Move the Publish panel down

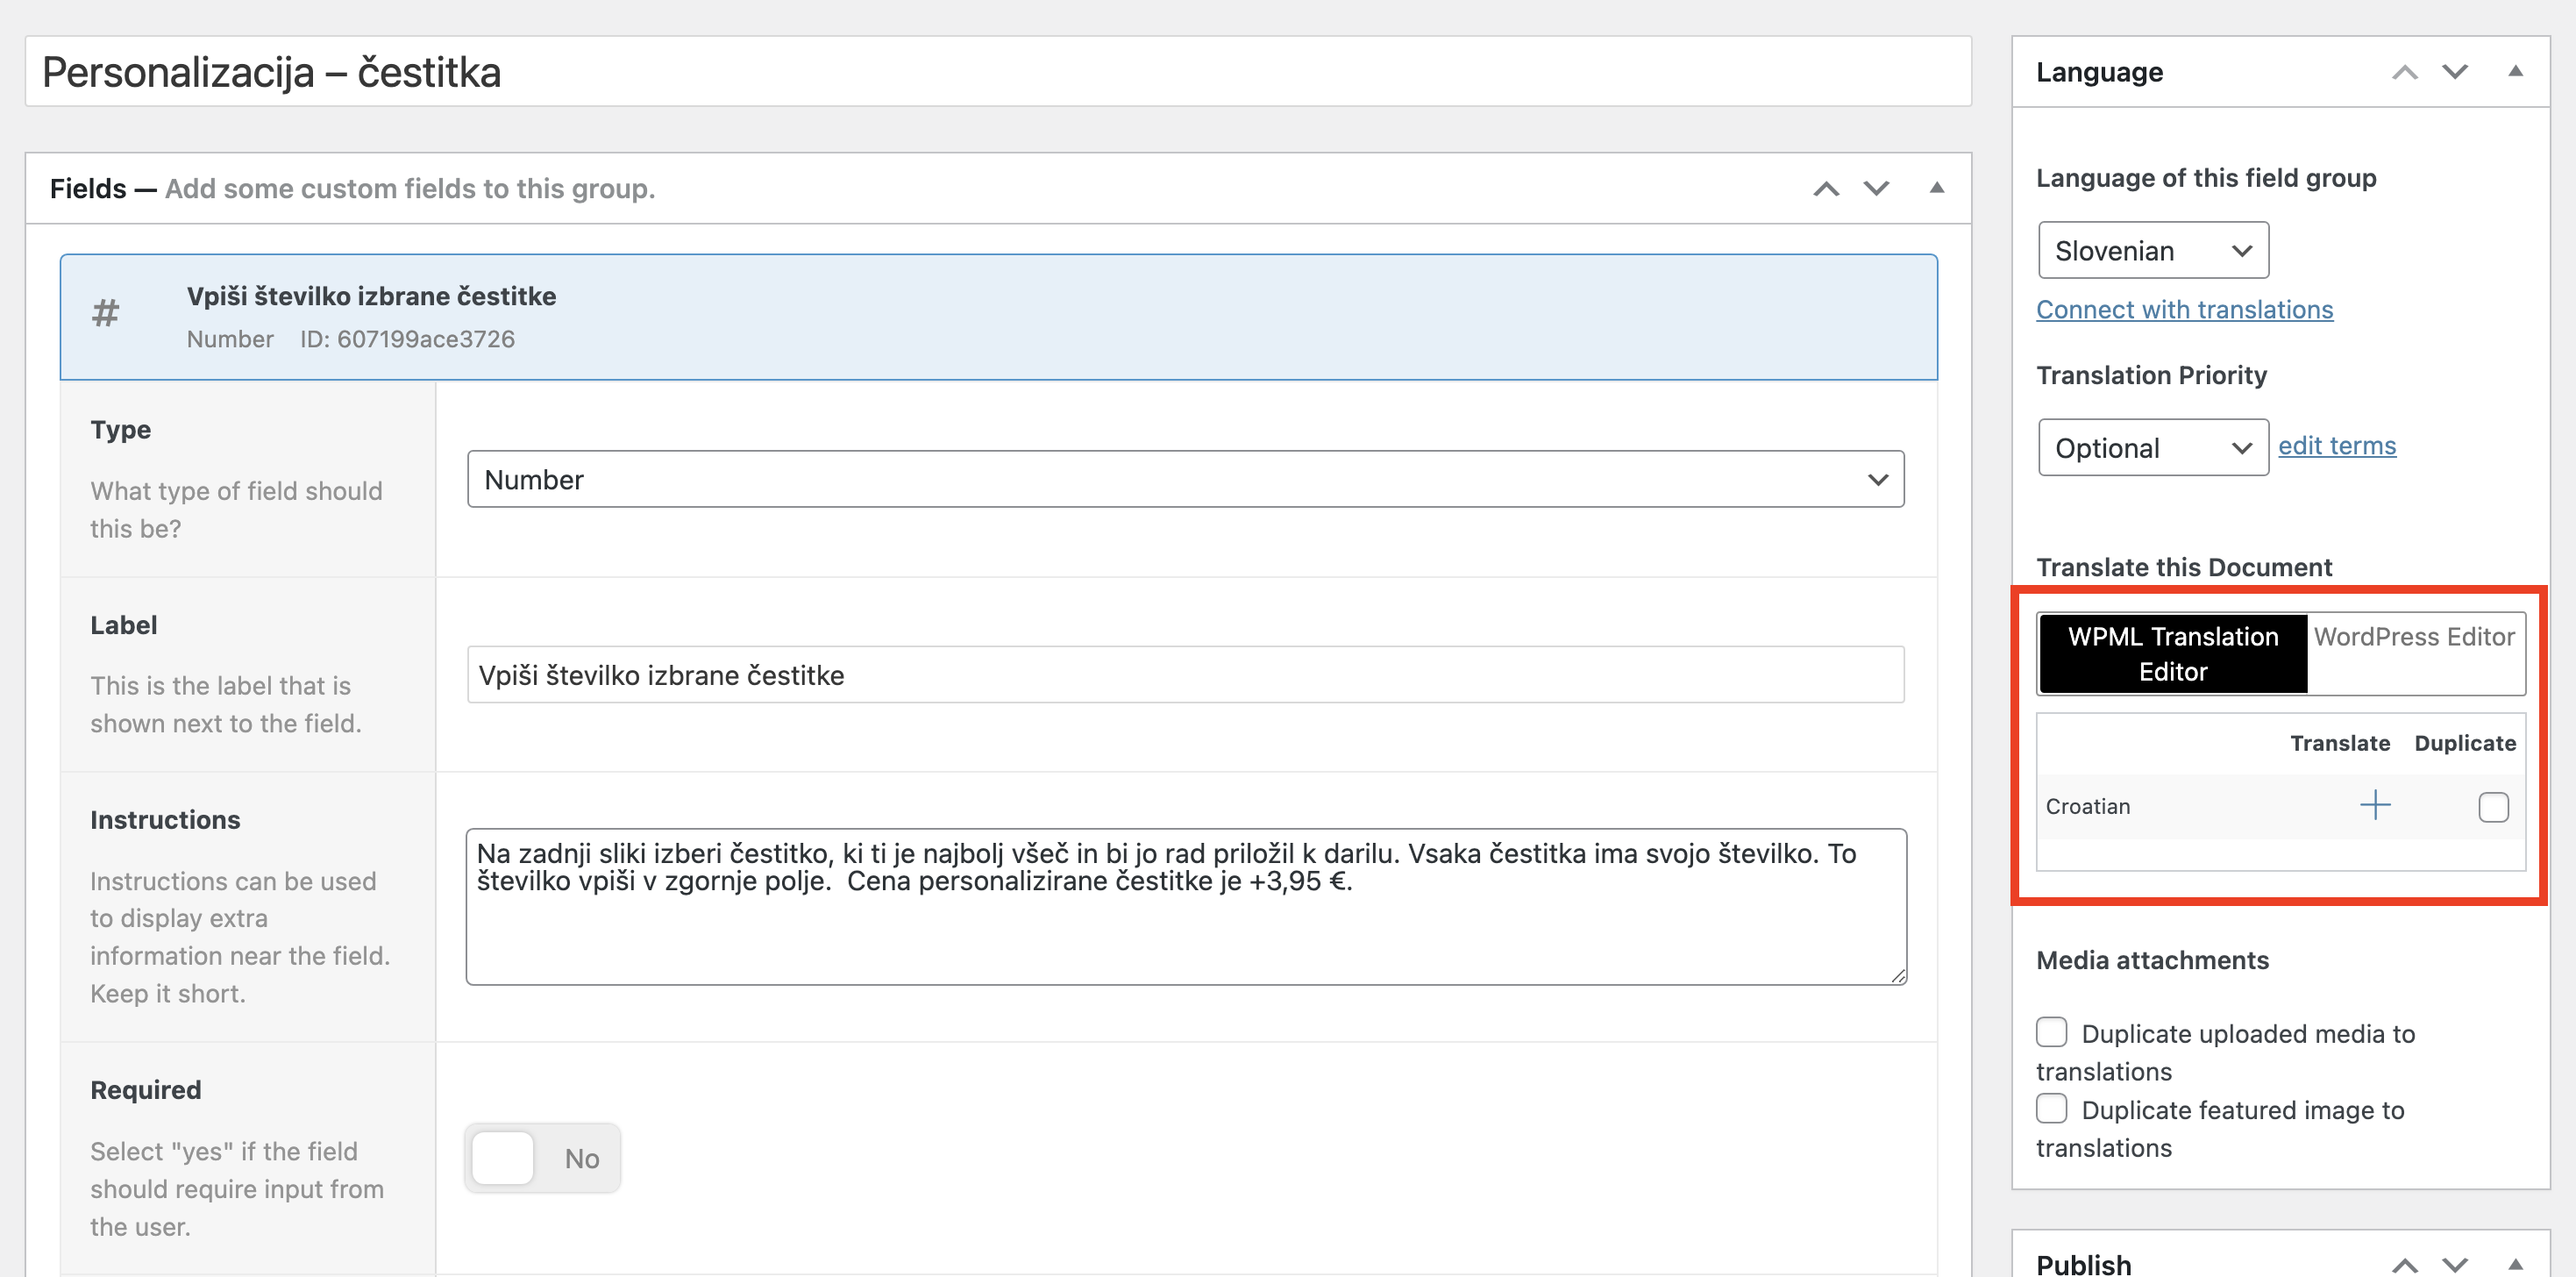tap(2454, 1265)
